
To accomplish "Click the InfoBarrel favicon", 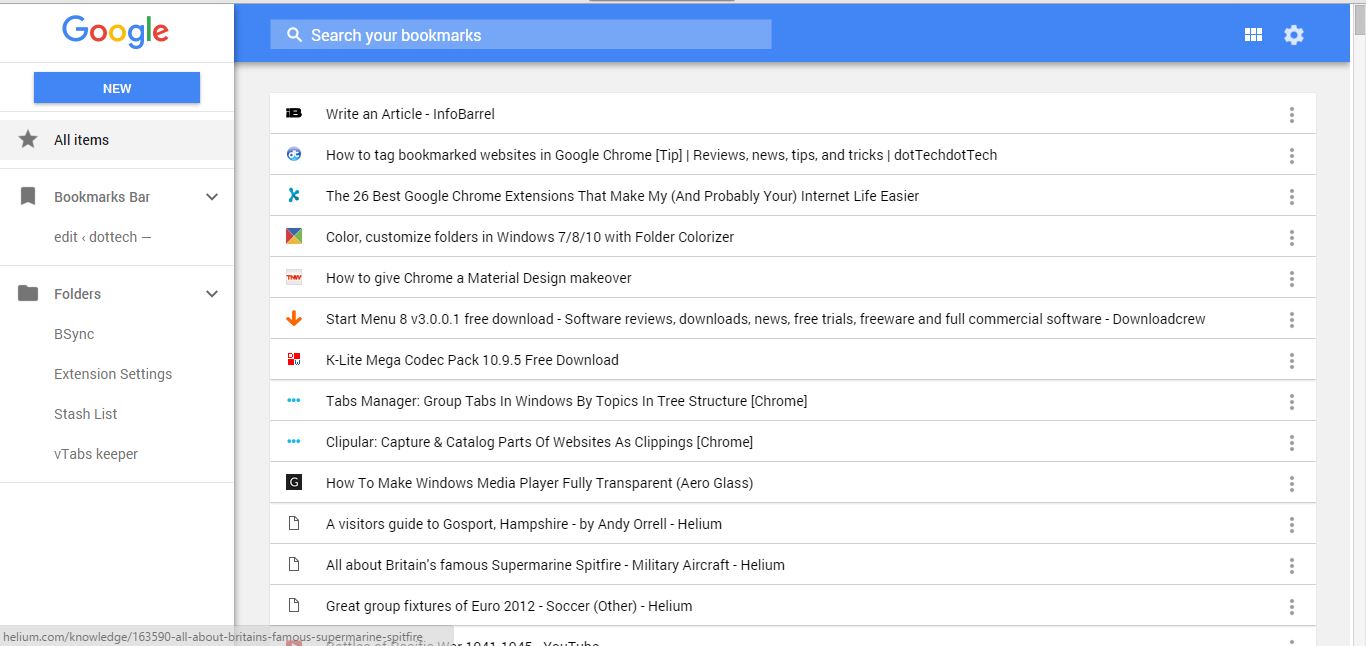I will point(293,113).
